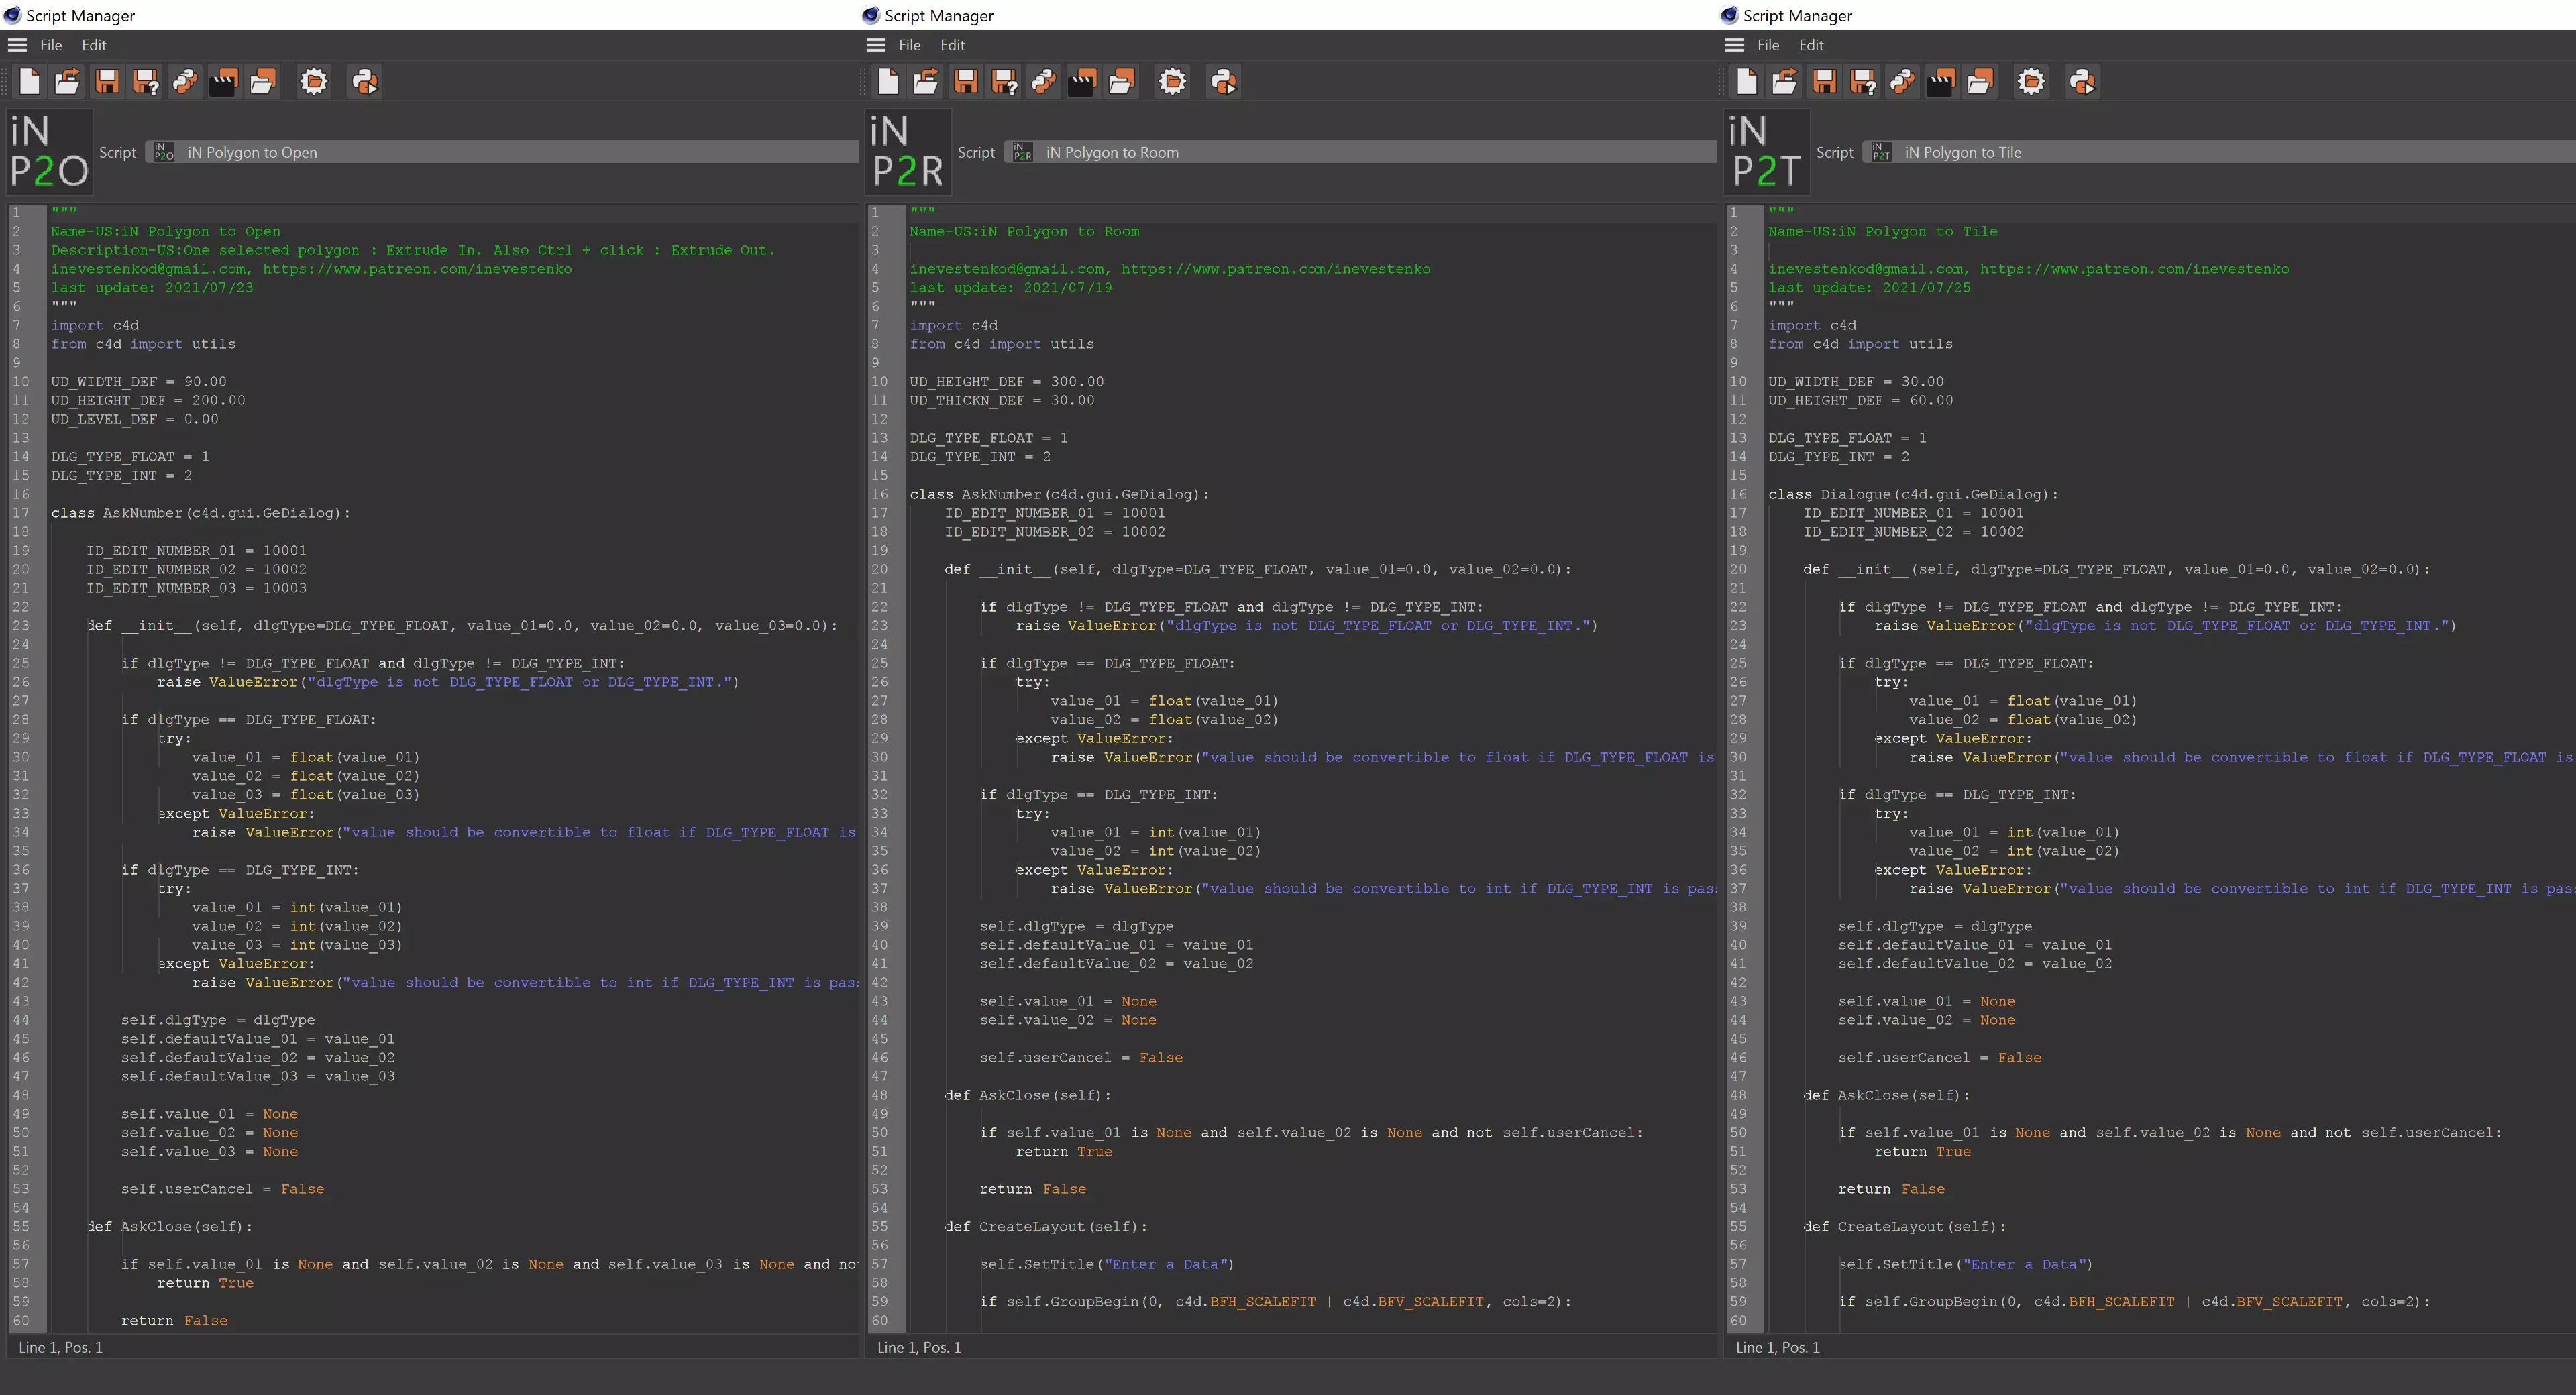2576x1395 pixels.
Task: Click Save As icon in the P2R window
Action: pyautogui.click(x=1004, y=82)
